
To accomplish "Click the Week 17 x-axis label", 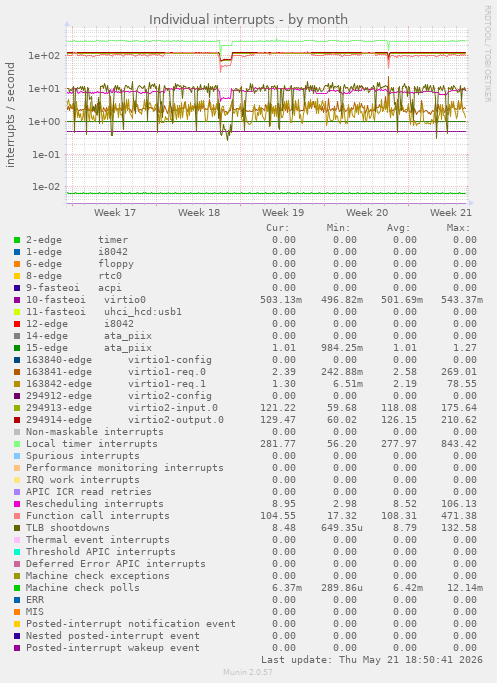I will click(115, 213).
